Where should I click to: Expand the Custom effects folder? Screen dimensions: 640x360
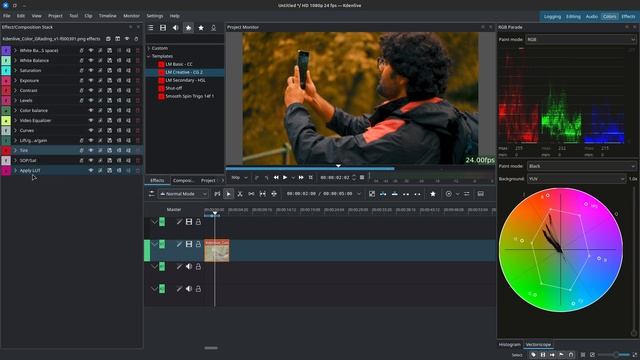point(149,48)
